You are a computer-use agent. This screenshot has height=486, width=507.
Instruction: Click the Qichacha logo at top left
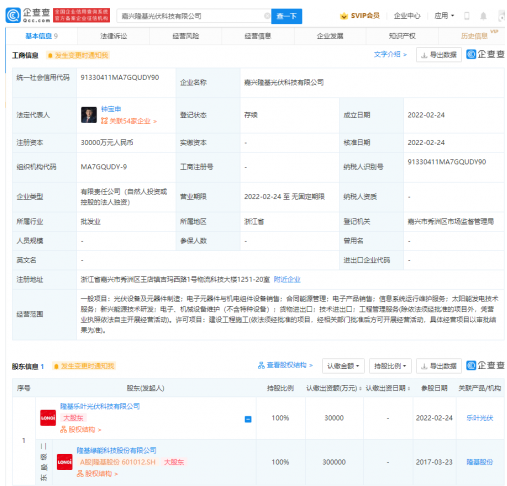(x=28, y=15)
